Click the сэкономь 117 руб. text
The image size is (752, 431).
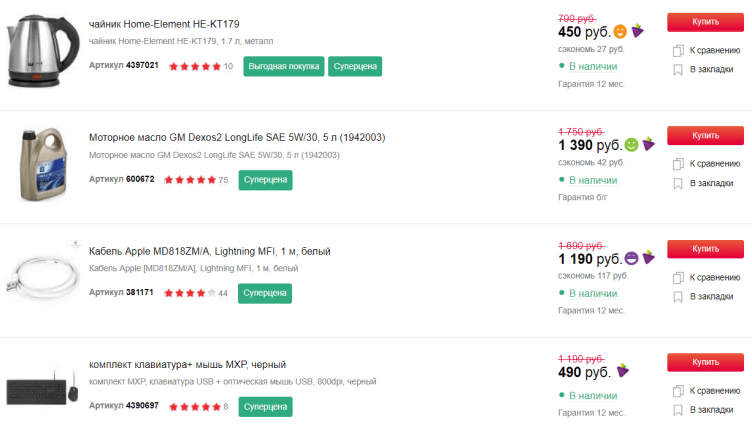(593, 276)
